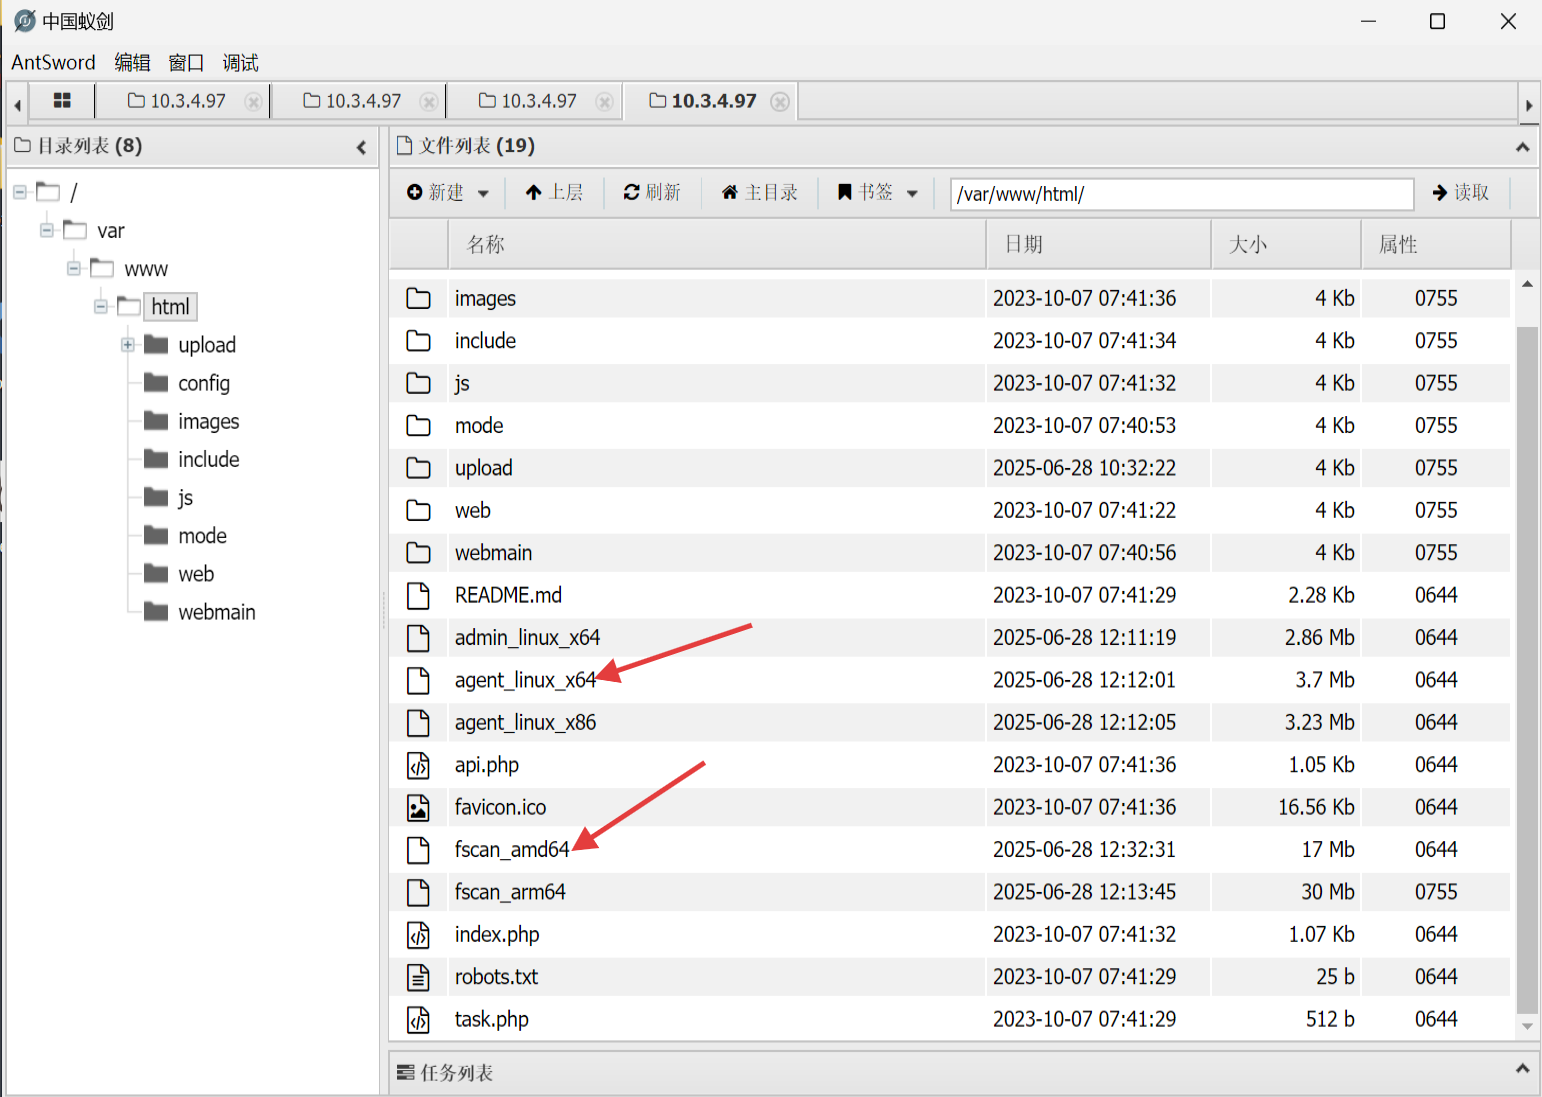This screenshot has height=1097, width=1542.
Task: Click the /var/www/html/ path input field
Action: (x=1180, y=194)
